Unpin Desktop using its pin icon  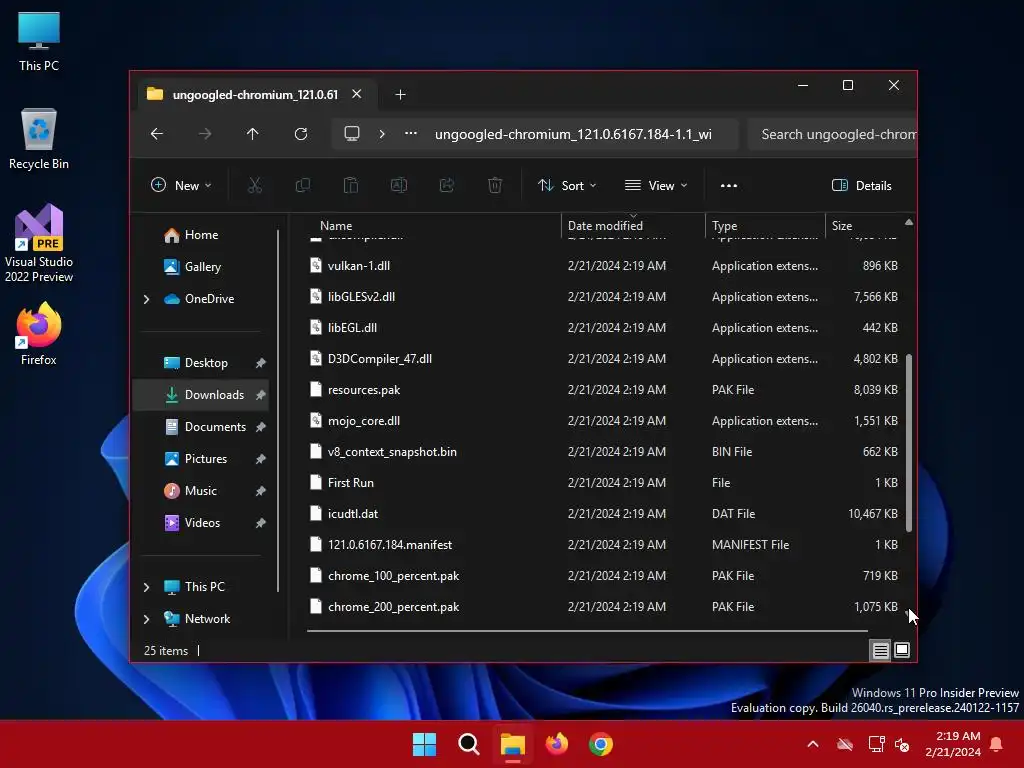point(261,363)
